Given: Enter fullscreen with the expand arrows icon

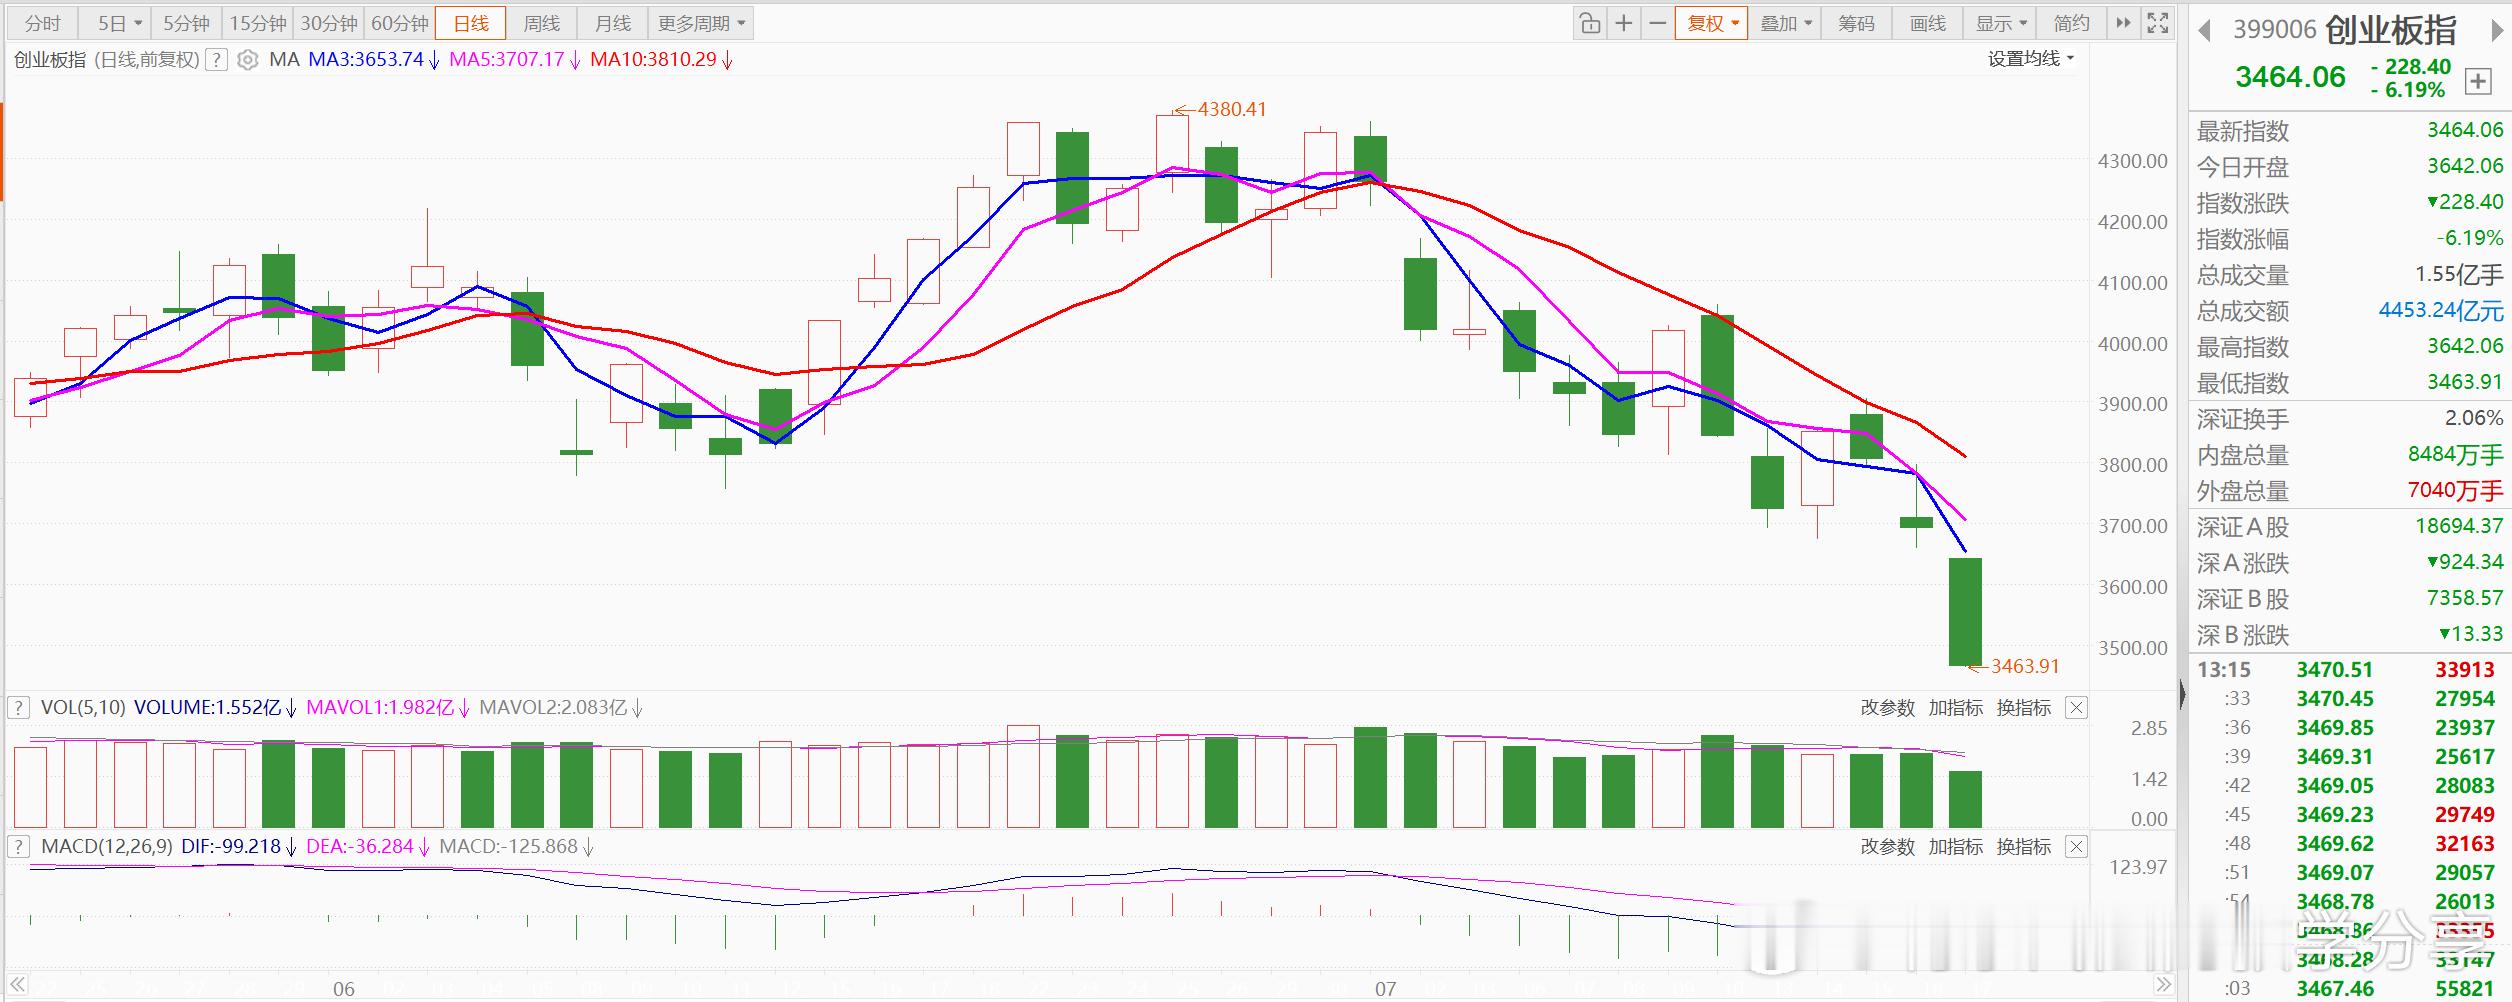Looking at the screenshot, I should coord(2158,23).
